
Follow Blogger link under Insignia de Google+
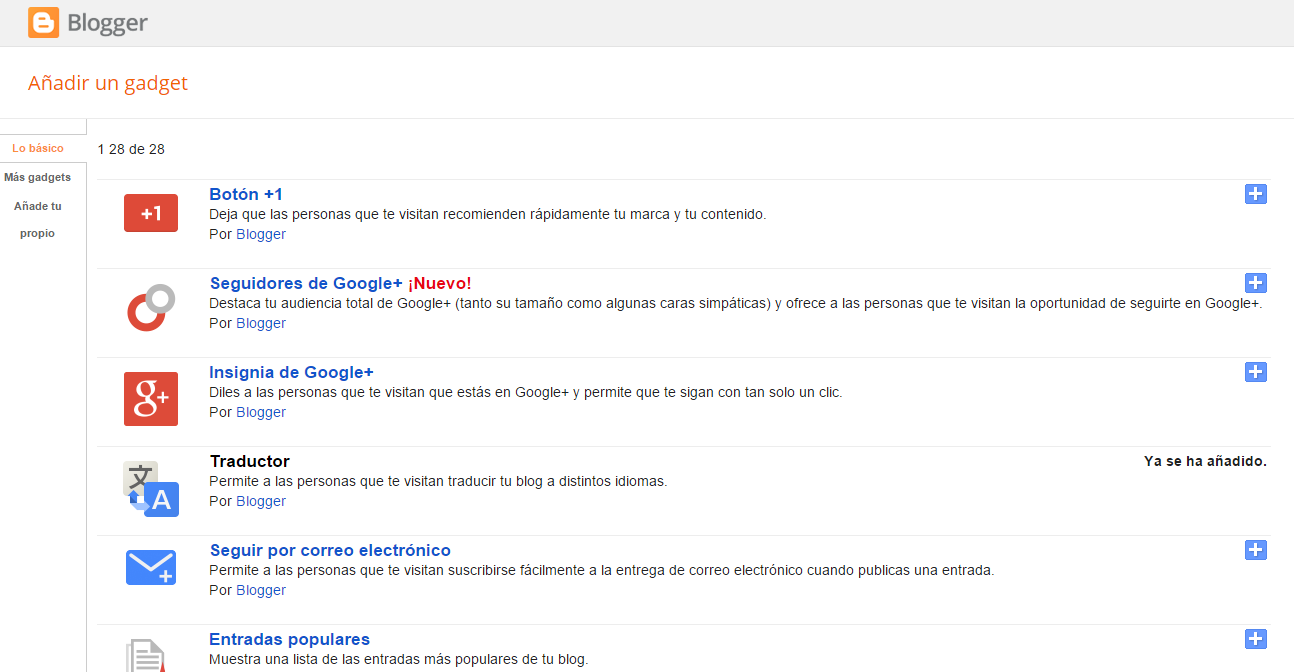pyautogui.click(x=261, y=412)
